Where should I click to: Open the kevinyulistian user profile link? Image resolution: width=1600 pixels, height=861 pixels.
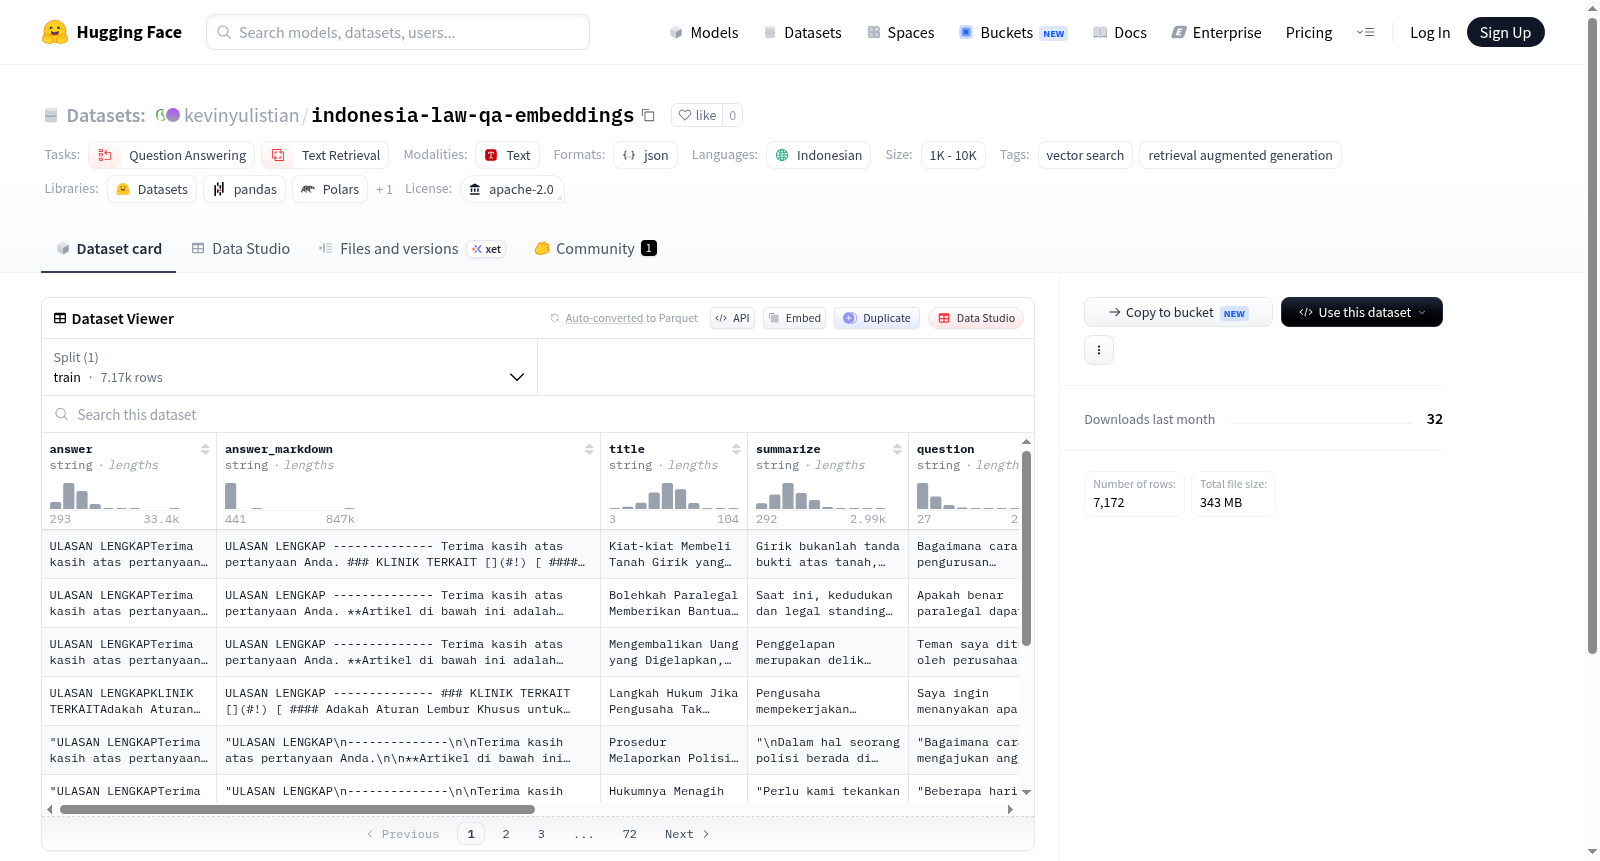[241, 115]
